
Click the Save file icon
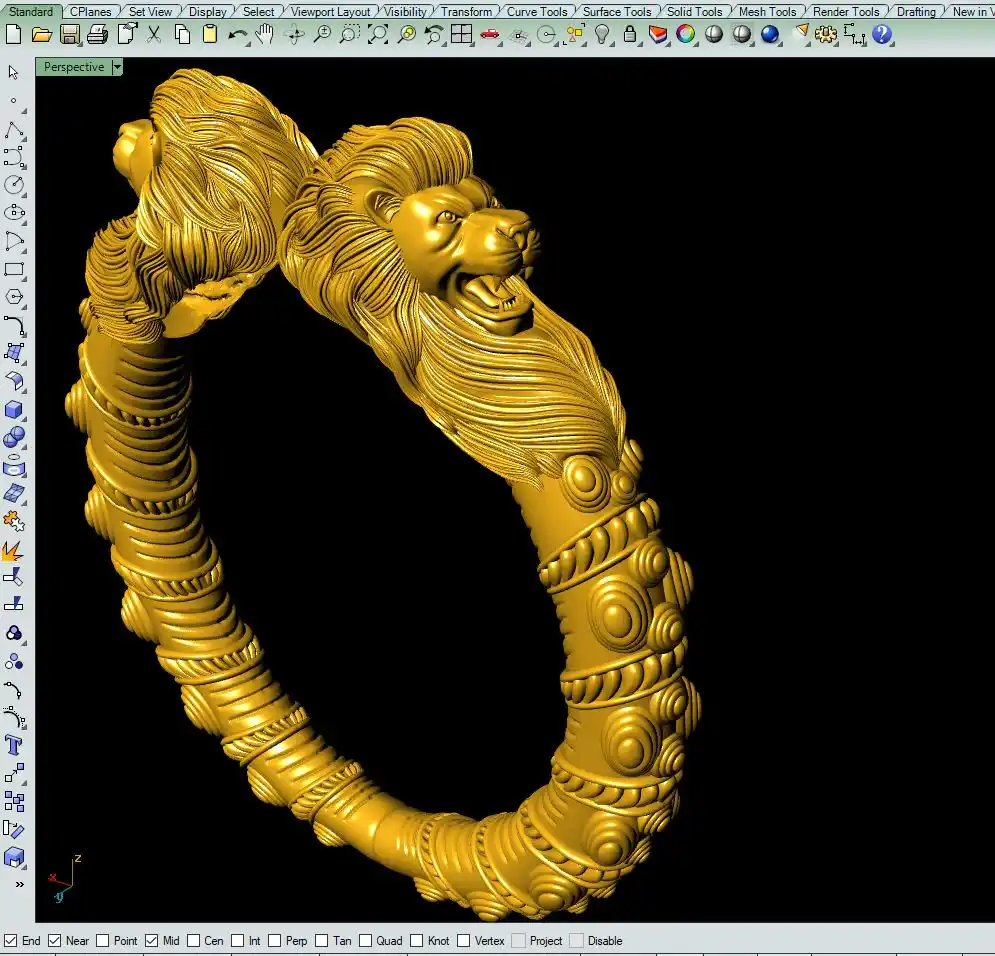69,35
